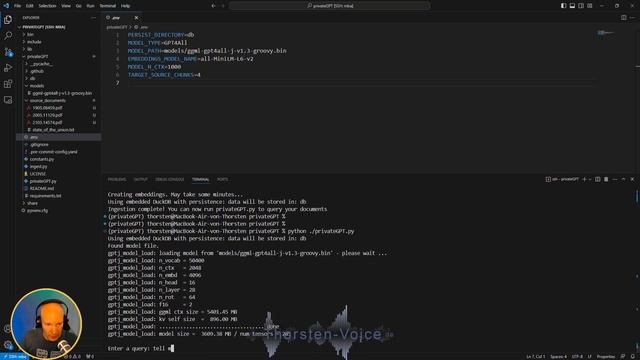
Task: Expand the __pycache__ folder
Action: coord(41,64)
